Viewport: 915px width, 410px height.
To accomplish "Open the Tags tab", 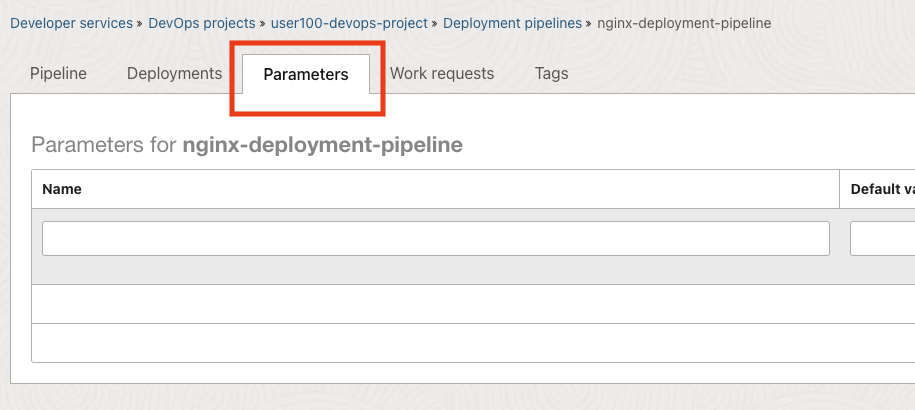I will click(551, 73).
